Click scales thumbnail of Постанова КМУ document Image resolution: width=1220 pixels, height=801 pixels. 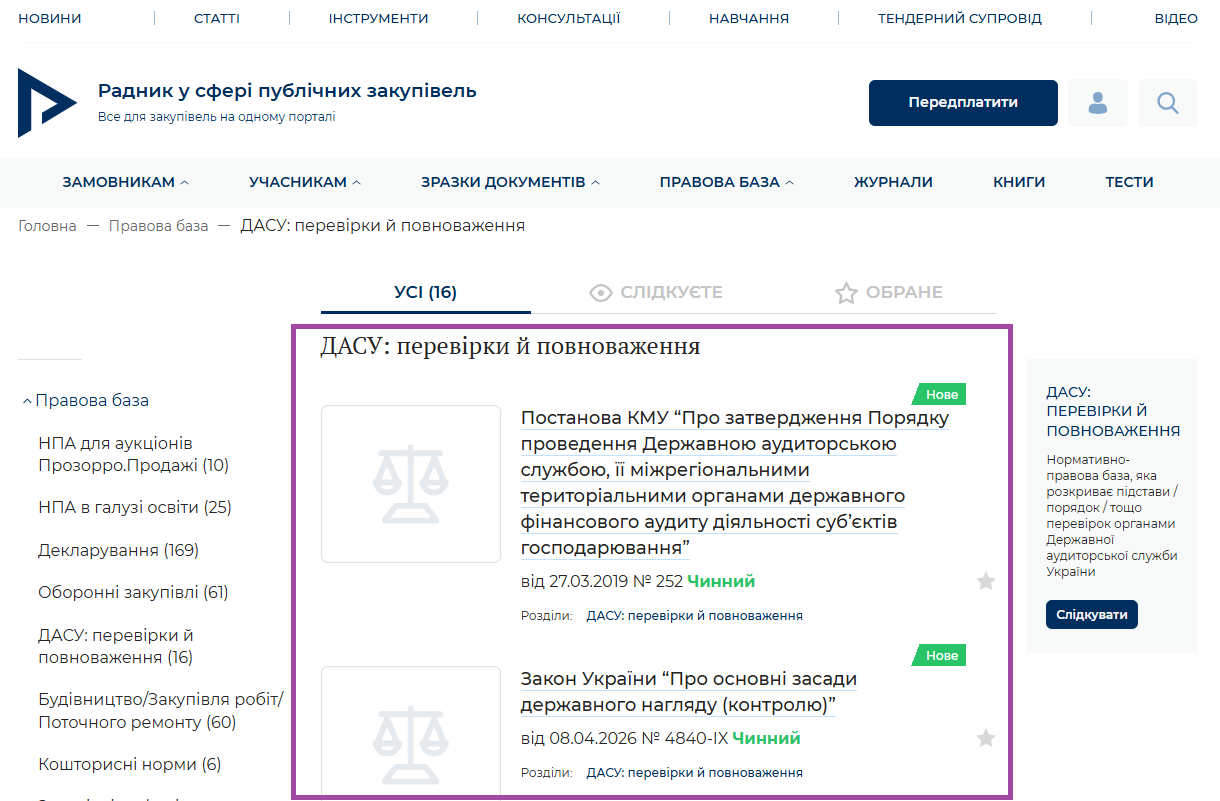point(411,484)
